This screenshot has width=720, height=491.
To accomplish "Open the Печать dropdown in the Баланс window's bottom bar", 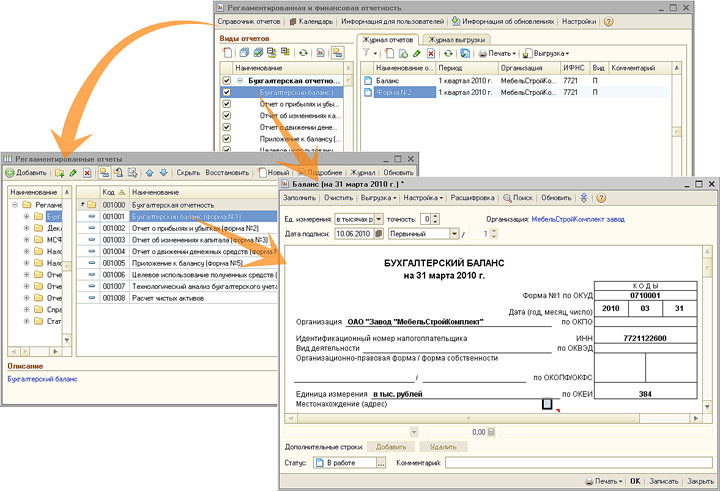I will click(603, 481).
